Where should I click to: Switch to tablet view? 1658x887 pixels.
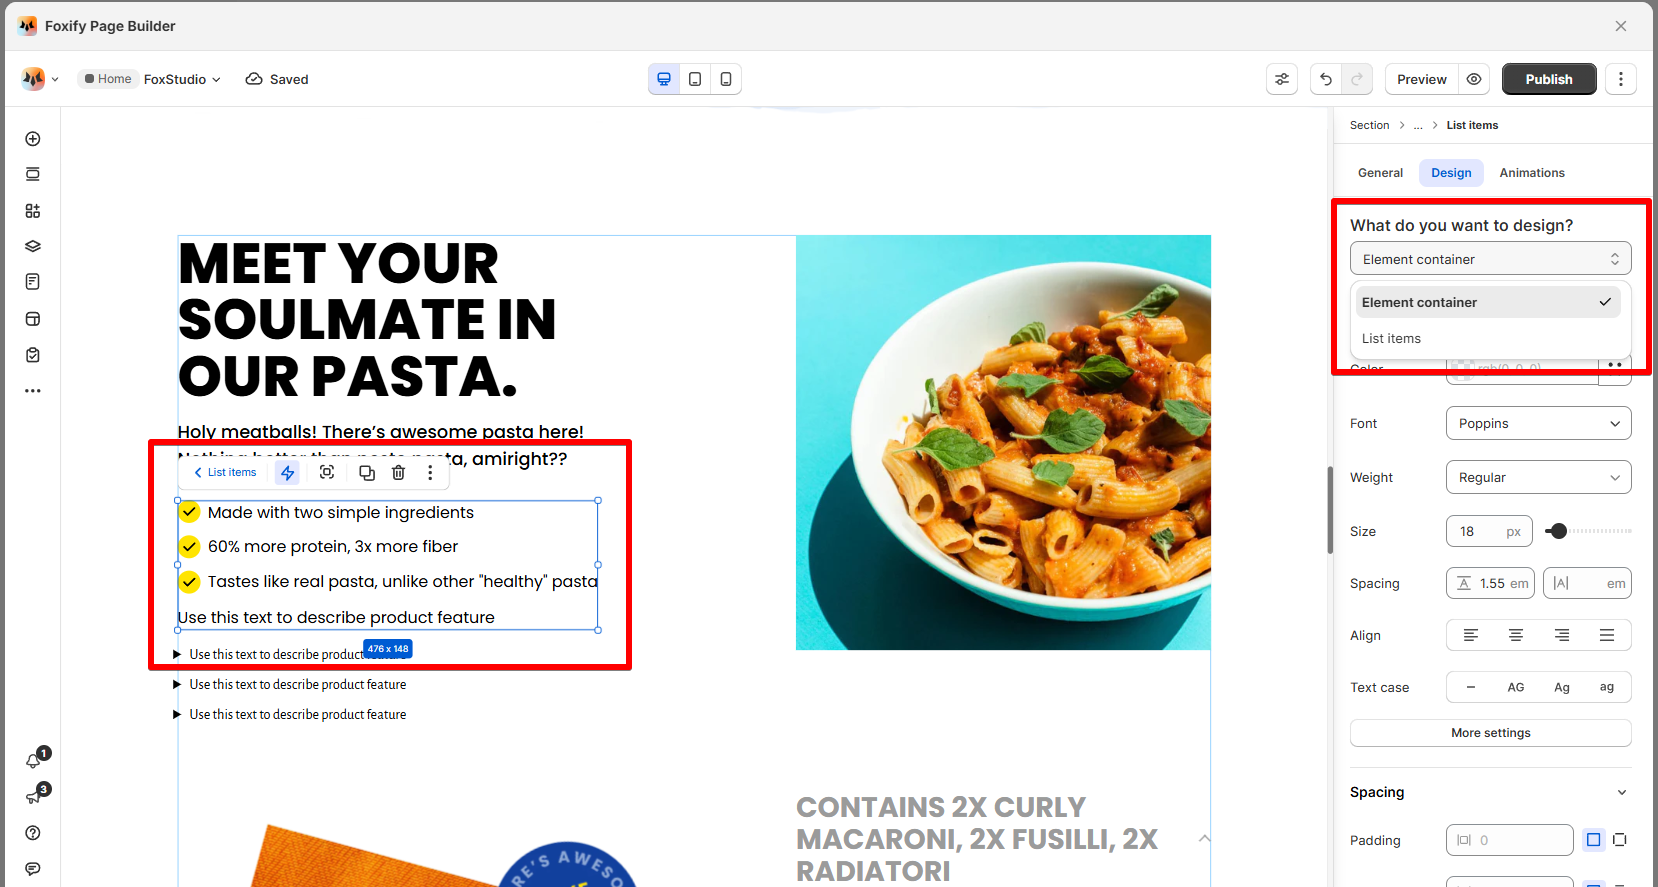click(x=695, y=79)
